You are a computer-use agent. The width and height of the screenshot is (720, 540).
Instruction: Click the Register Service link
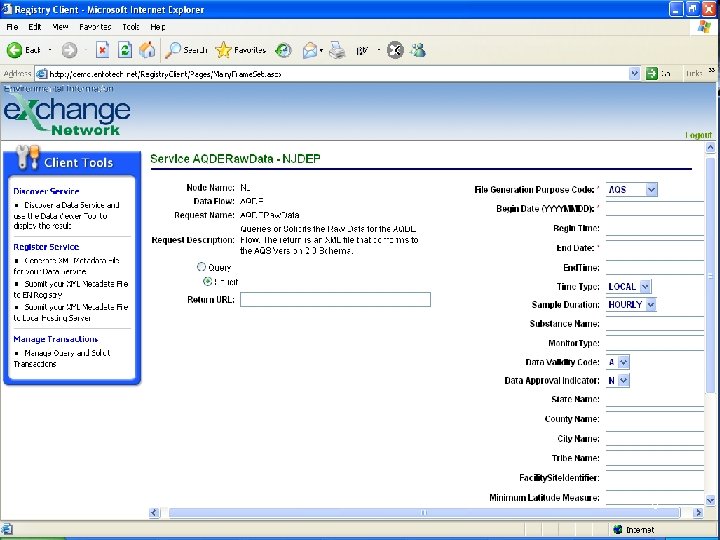pos(46,247)
